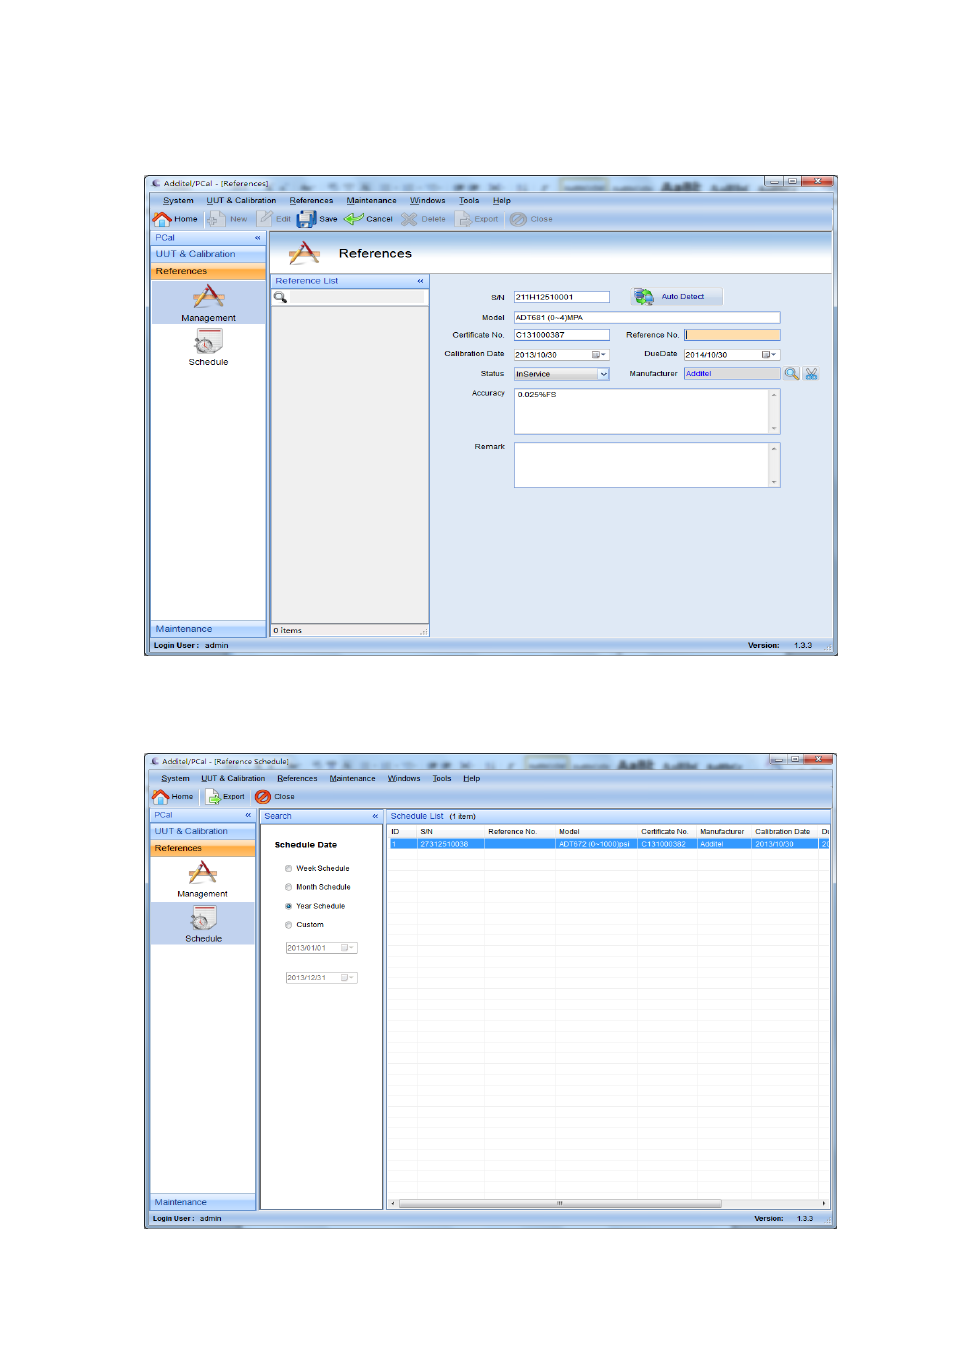
Task: Click Model column header in Schedule List
Action: 596,832
